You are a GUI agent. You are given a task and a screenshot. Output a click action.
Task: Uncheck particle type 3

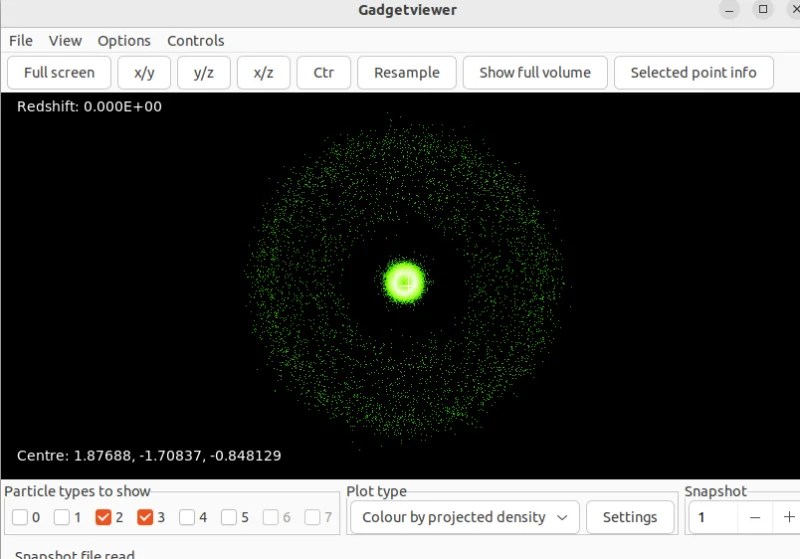coord(145,517)
